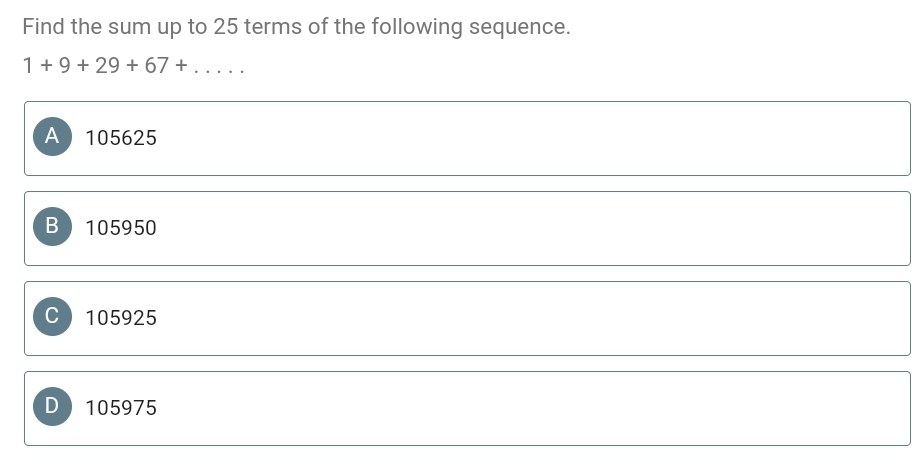Viewport: 913px width, 469px height.
Task: Click the word 'sequence.' ending the question
Action: [520, 27]
